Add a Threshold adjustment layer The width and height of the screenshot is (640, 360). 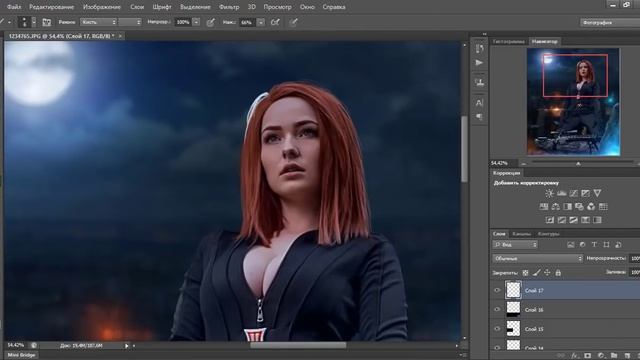pyautogui.click(x=573, y=220)
